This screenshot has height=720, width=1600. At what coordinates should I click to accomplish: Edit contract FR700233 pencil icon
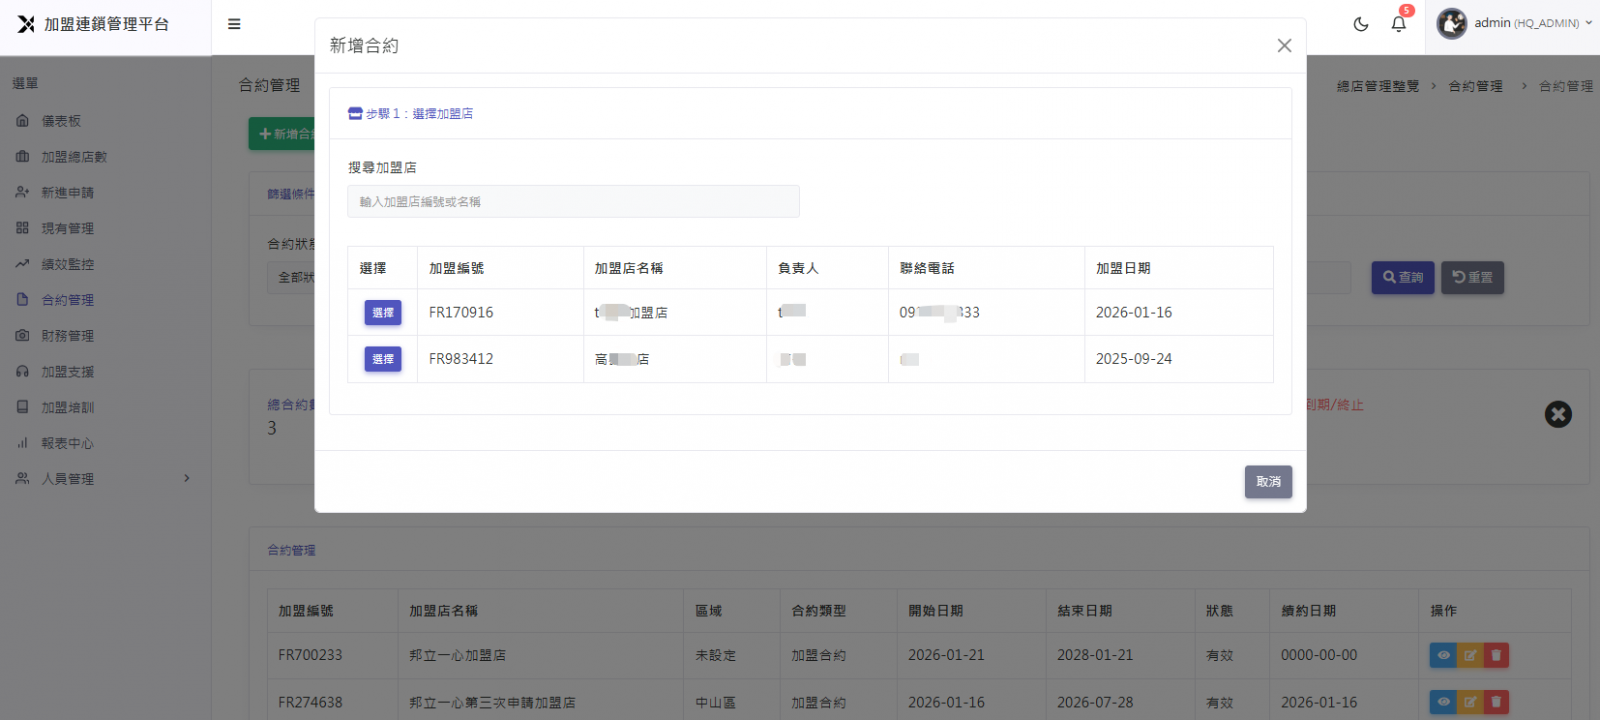(x=1470, y=656)
